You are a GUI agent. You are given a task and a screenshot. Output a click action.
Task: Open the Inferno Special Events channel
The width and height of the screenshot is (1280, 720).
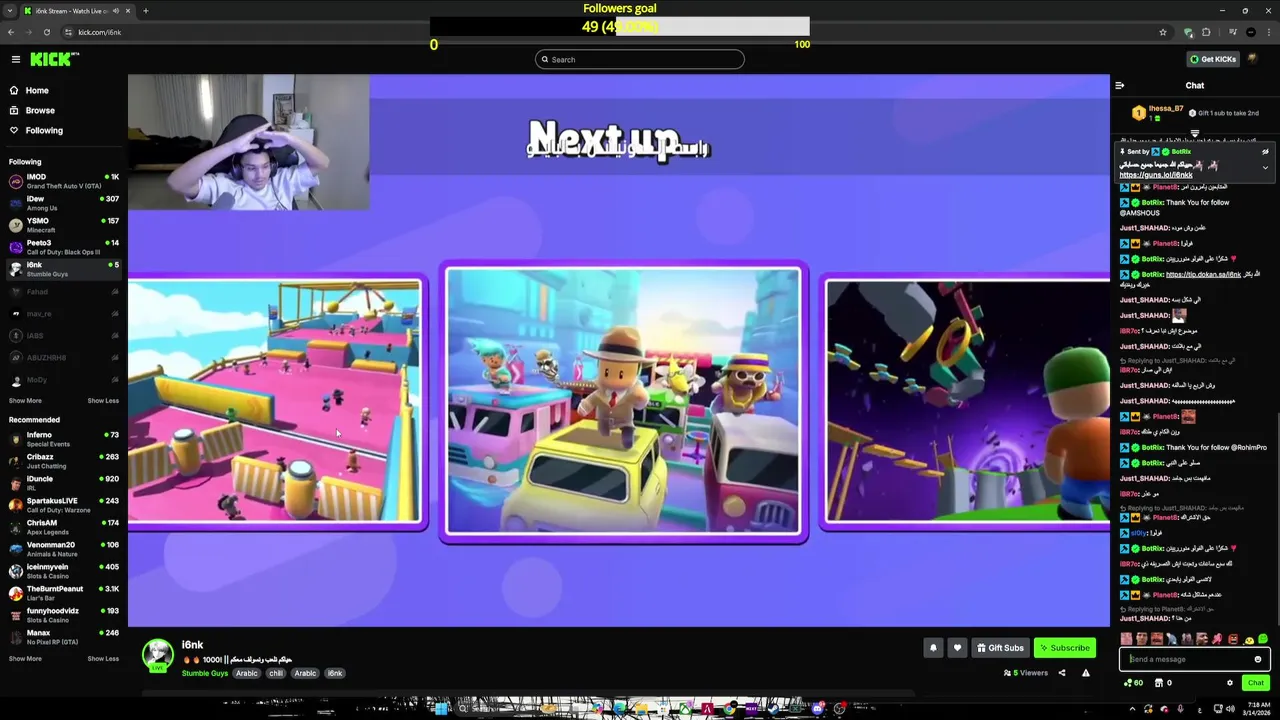coord(64,439)
